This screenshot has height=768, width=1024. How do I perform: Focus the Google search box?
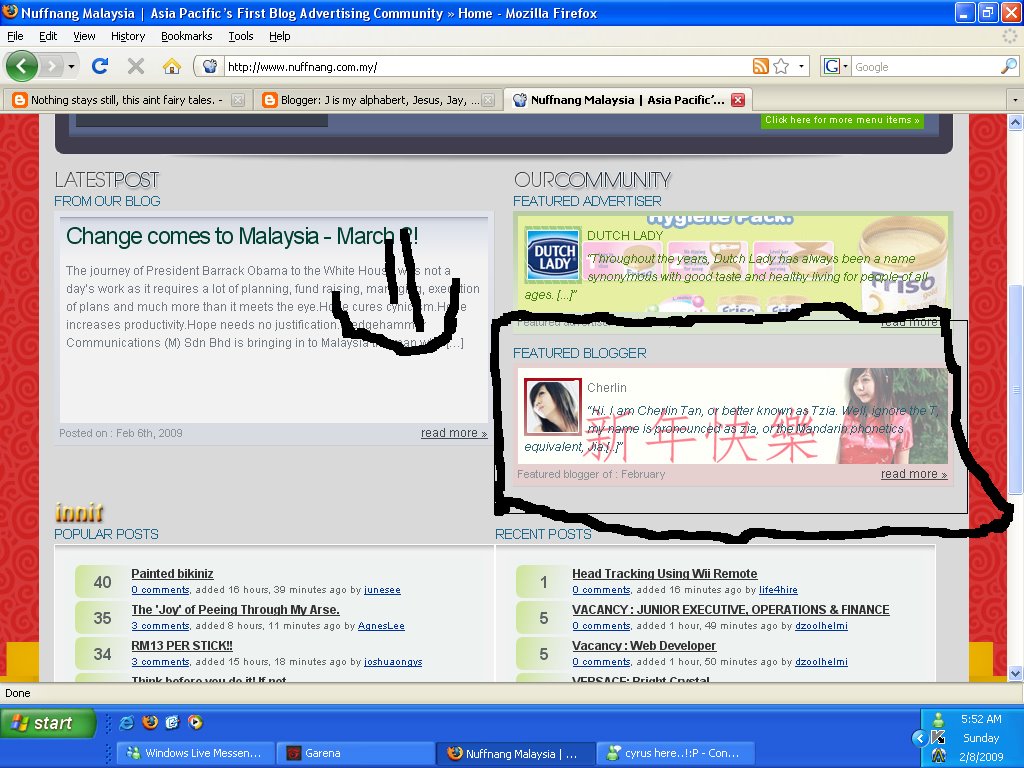point(925,66)
